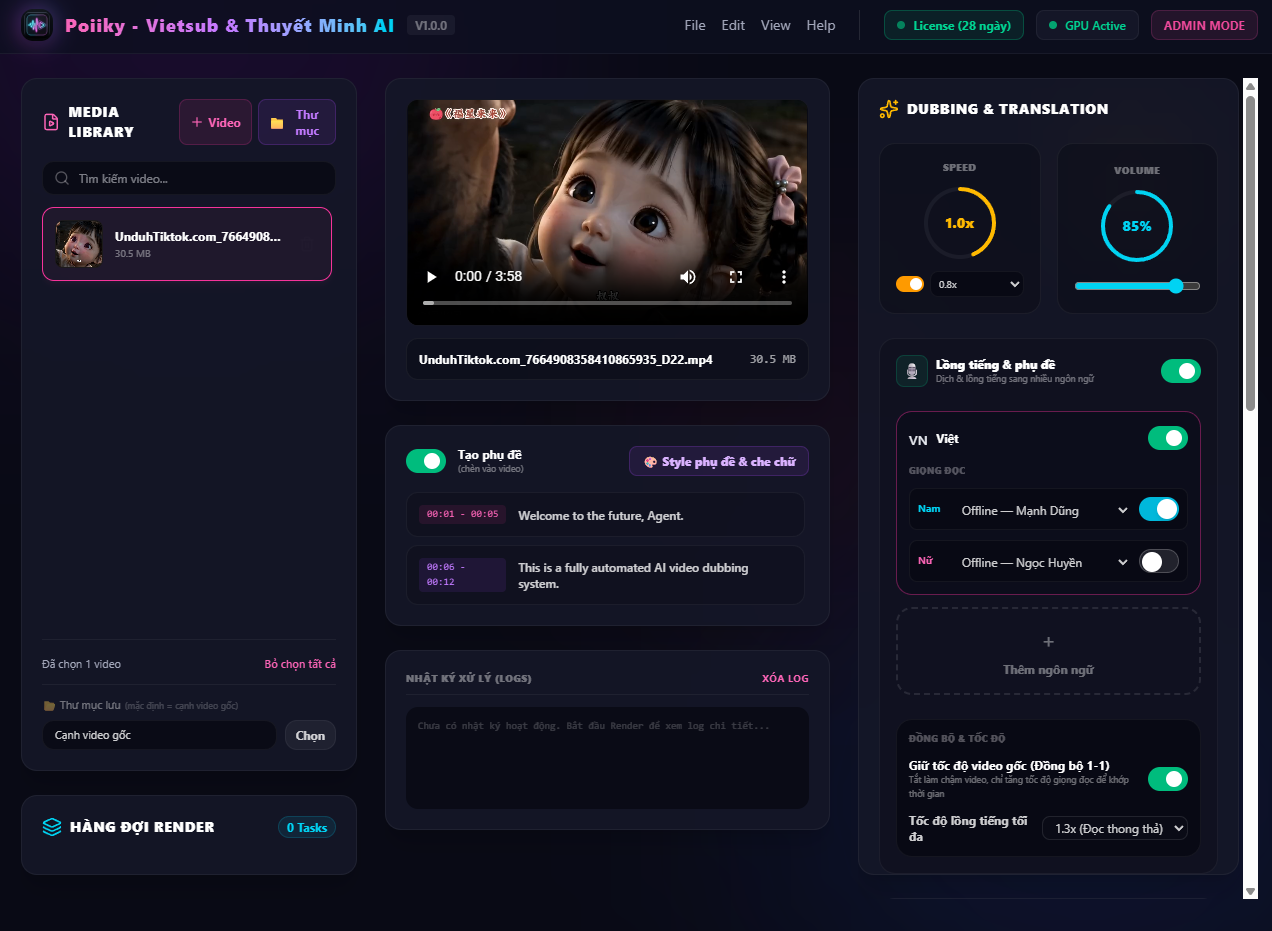
Task: Enable the Nữ voice switch
Action: point(1159,561)
